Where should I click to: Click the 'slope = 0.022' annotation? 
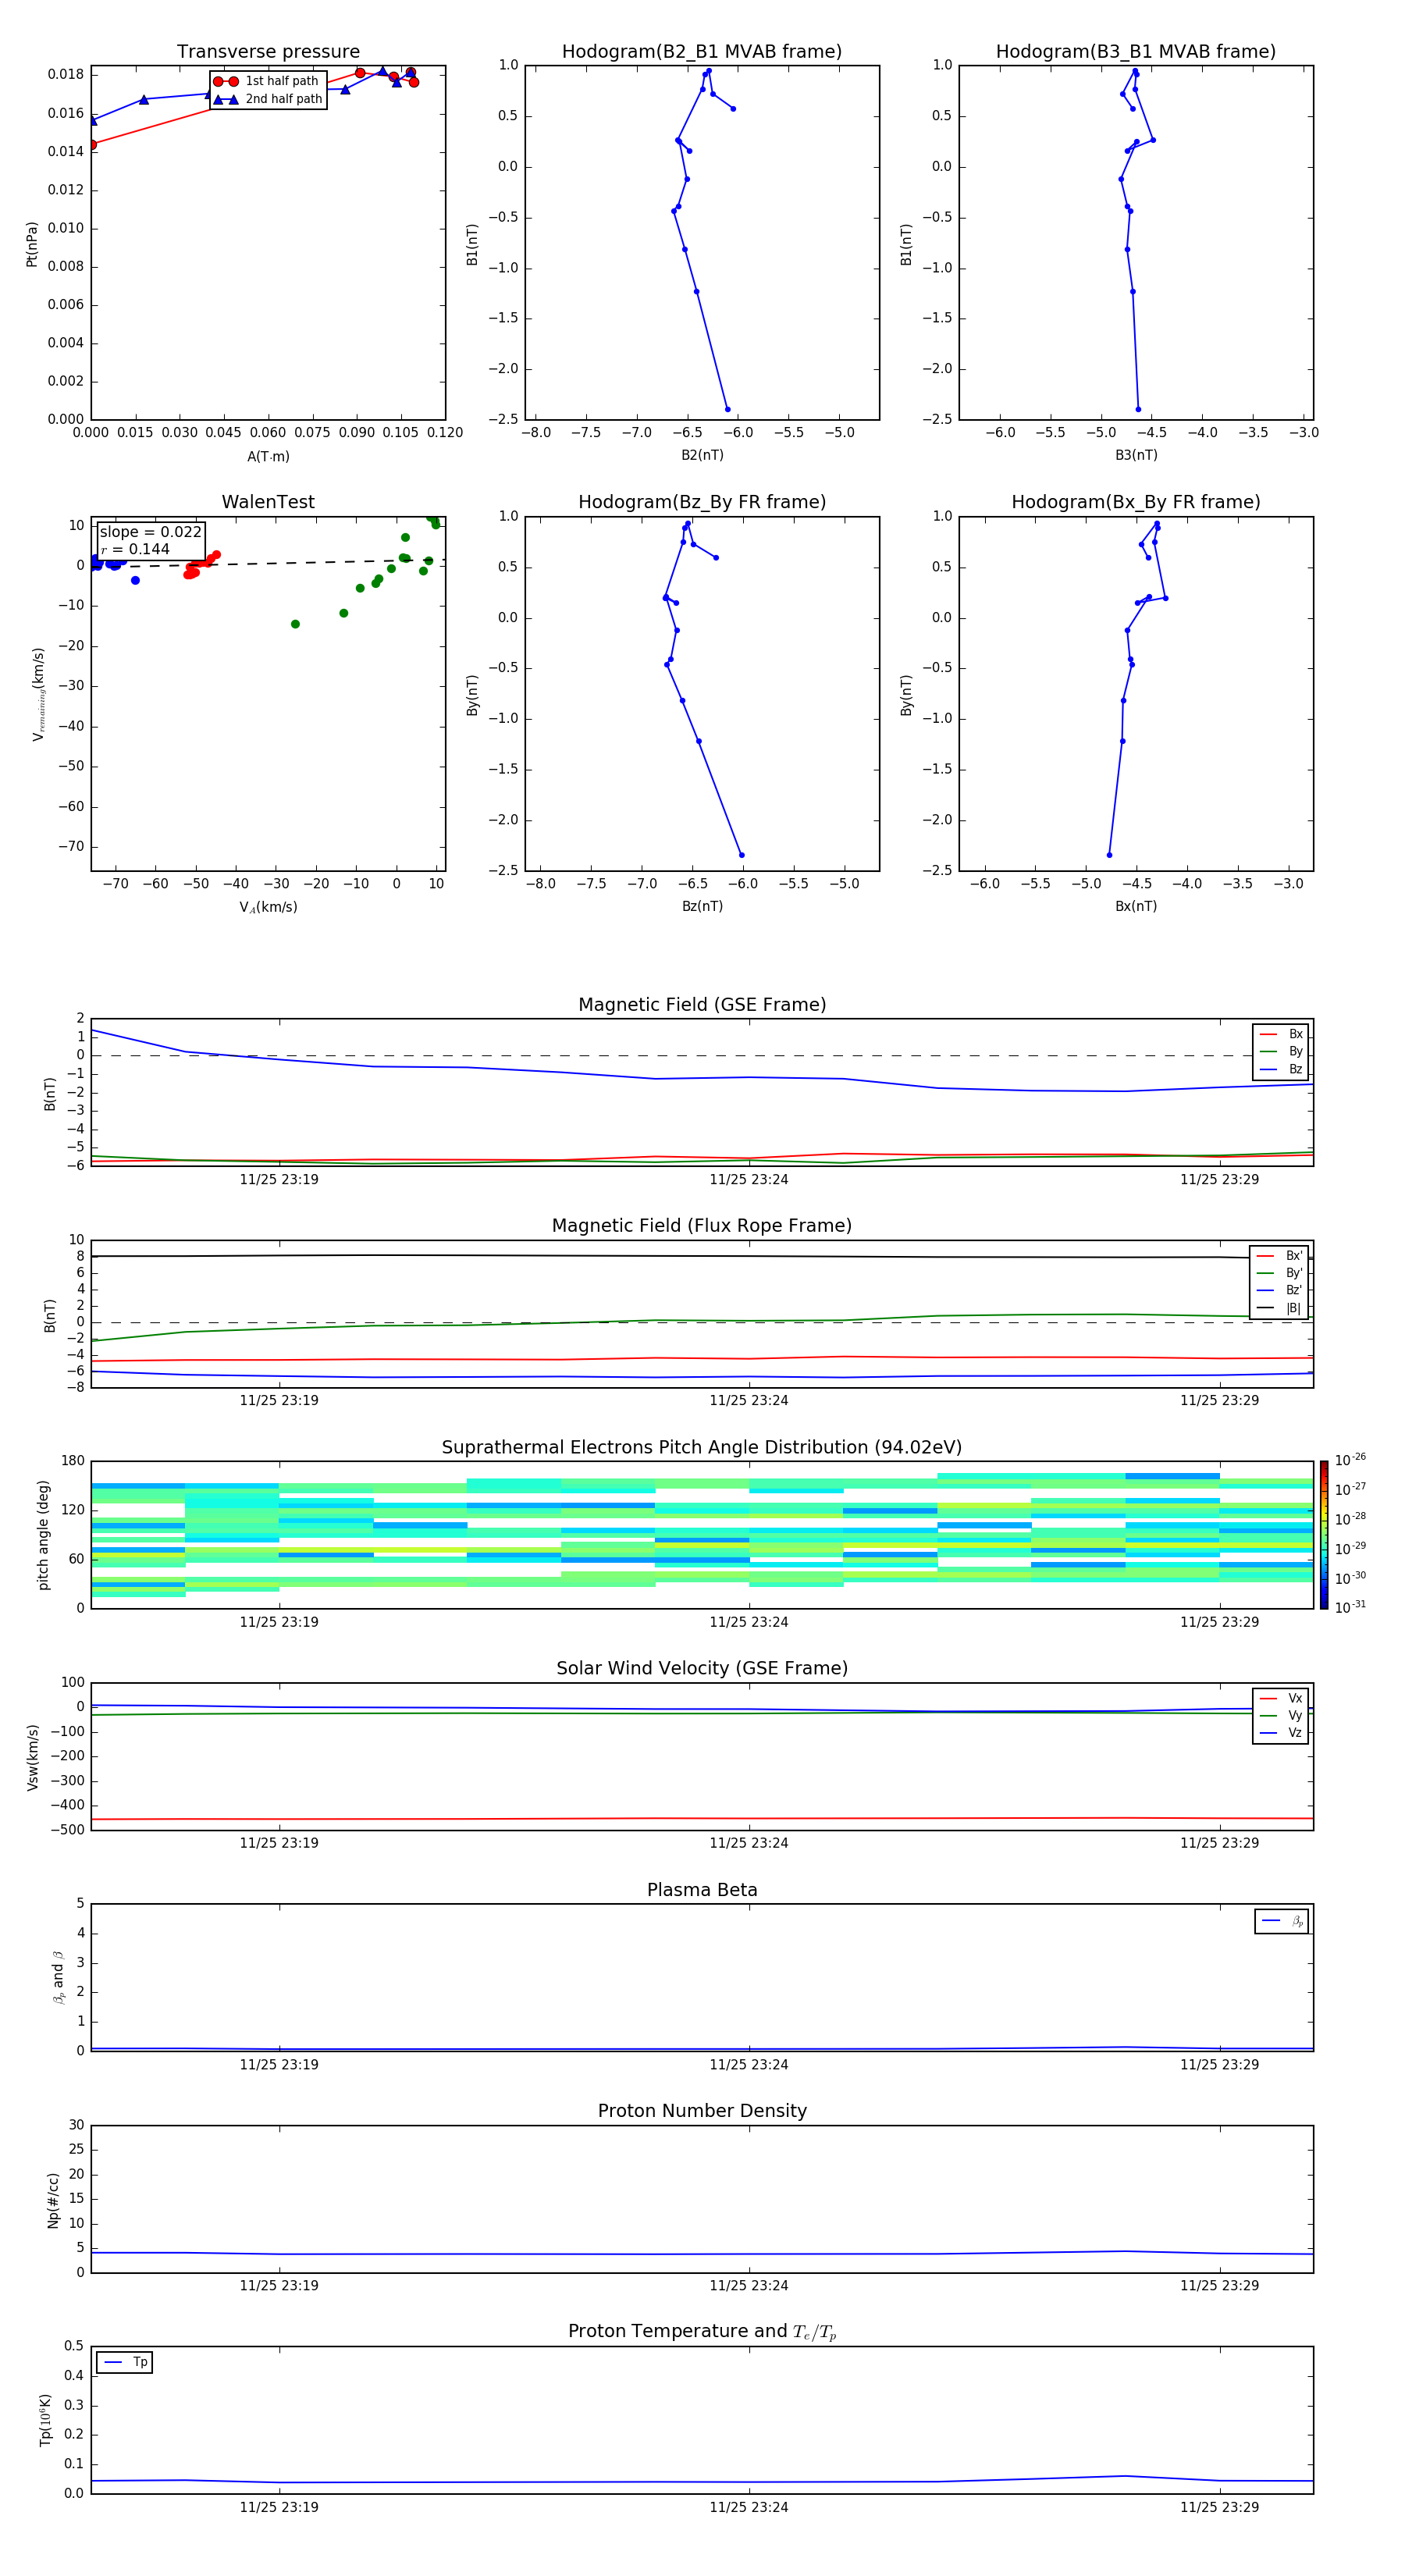(151, 532)
